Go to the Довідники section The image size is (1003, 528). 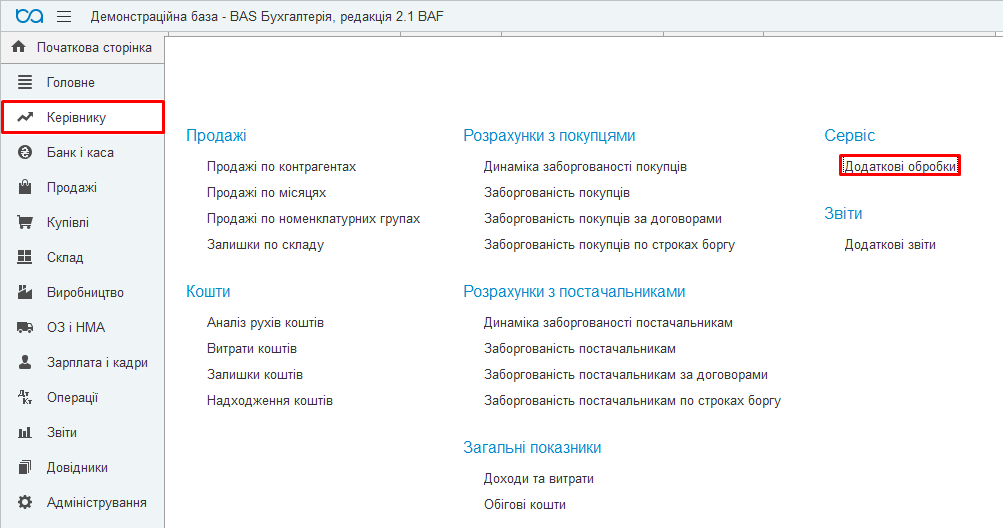click(77, 468)
